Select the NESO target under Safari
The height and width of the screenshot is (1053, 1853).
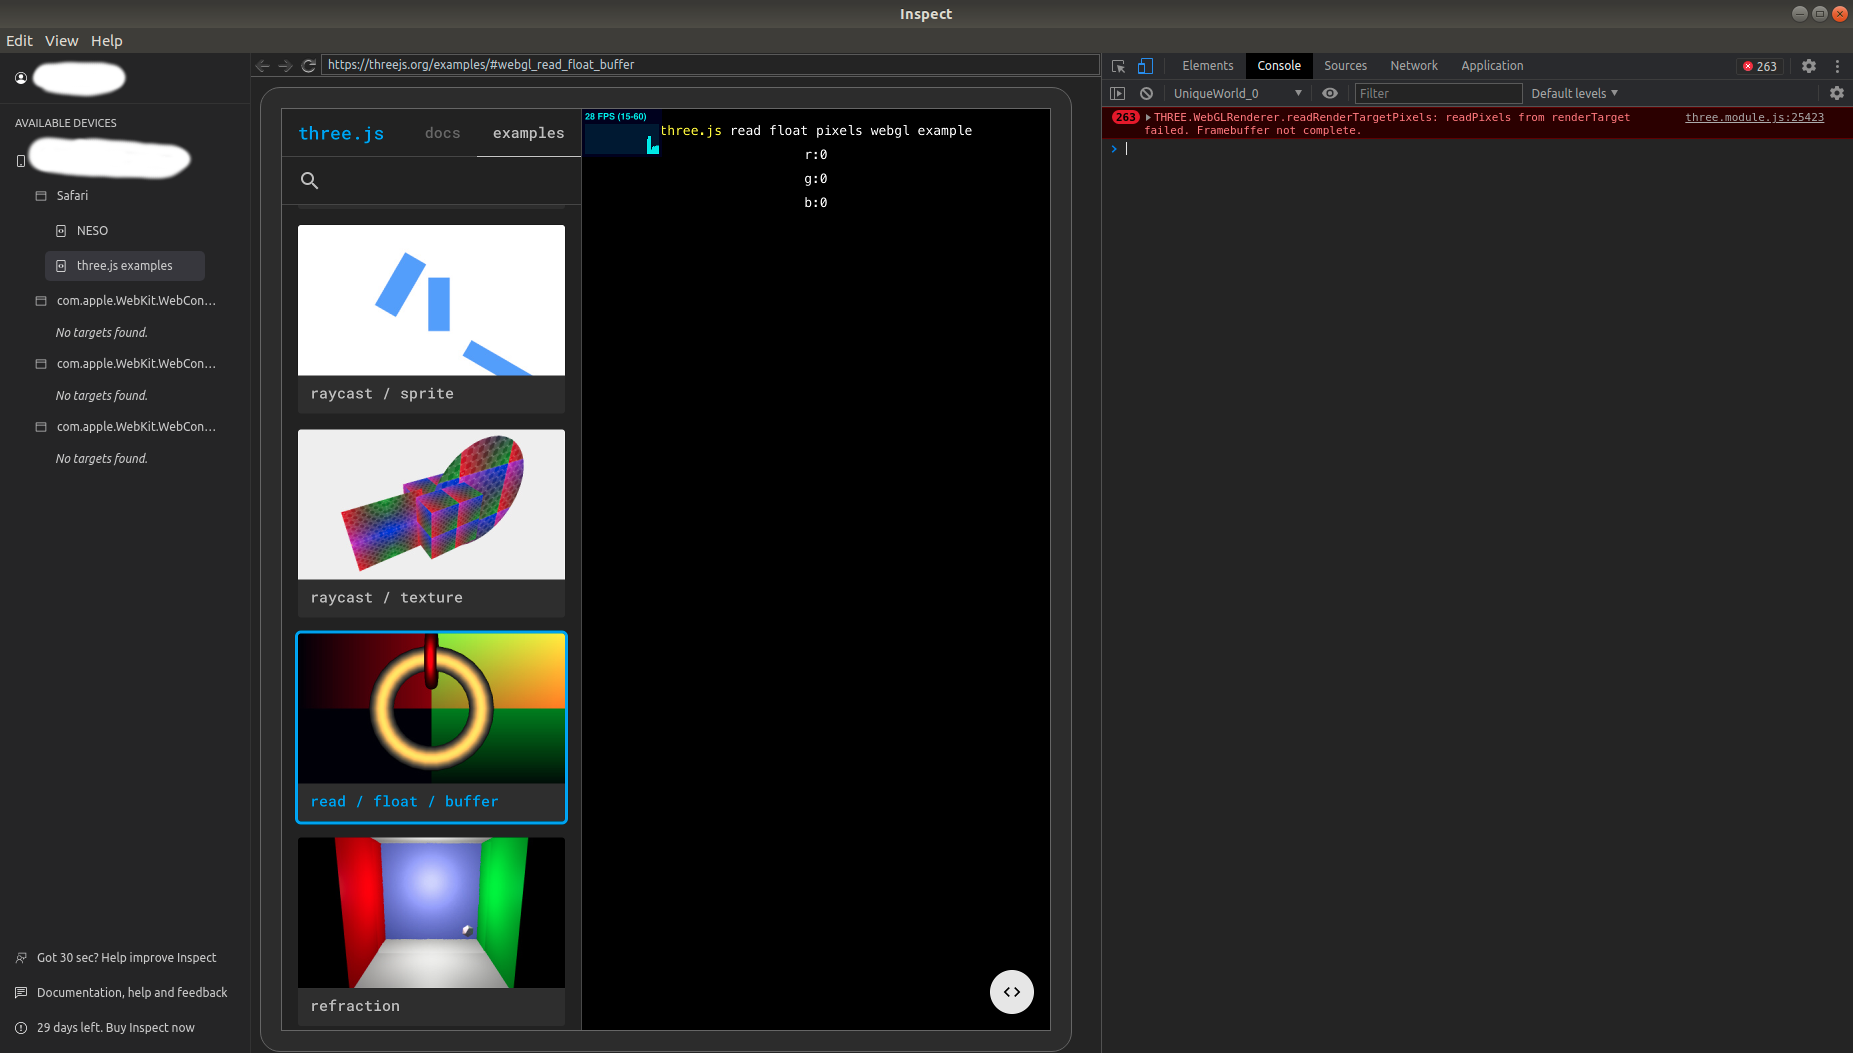coord(92,230)
